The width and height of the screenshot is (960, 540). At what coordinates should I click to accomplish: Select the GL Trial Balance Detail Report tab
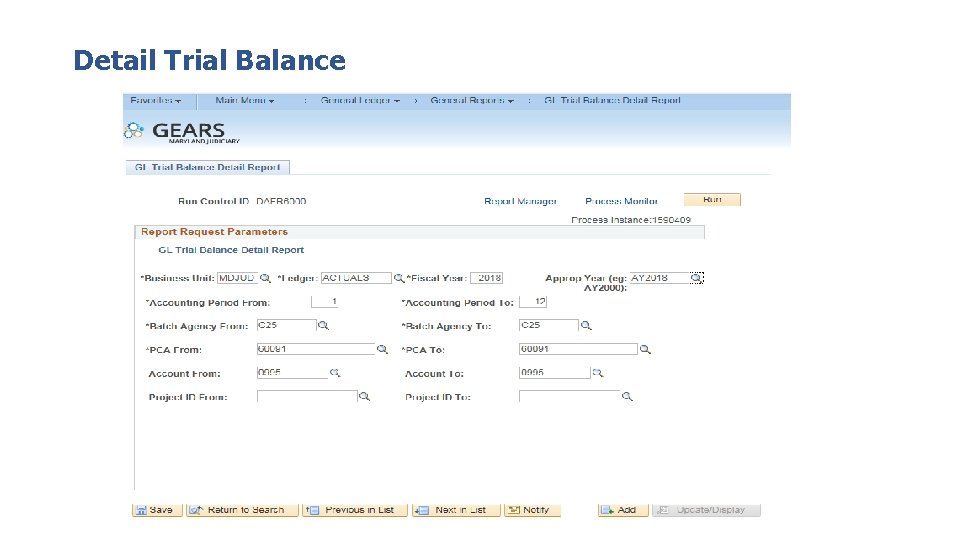click(x=208, y=167)
